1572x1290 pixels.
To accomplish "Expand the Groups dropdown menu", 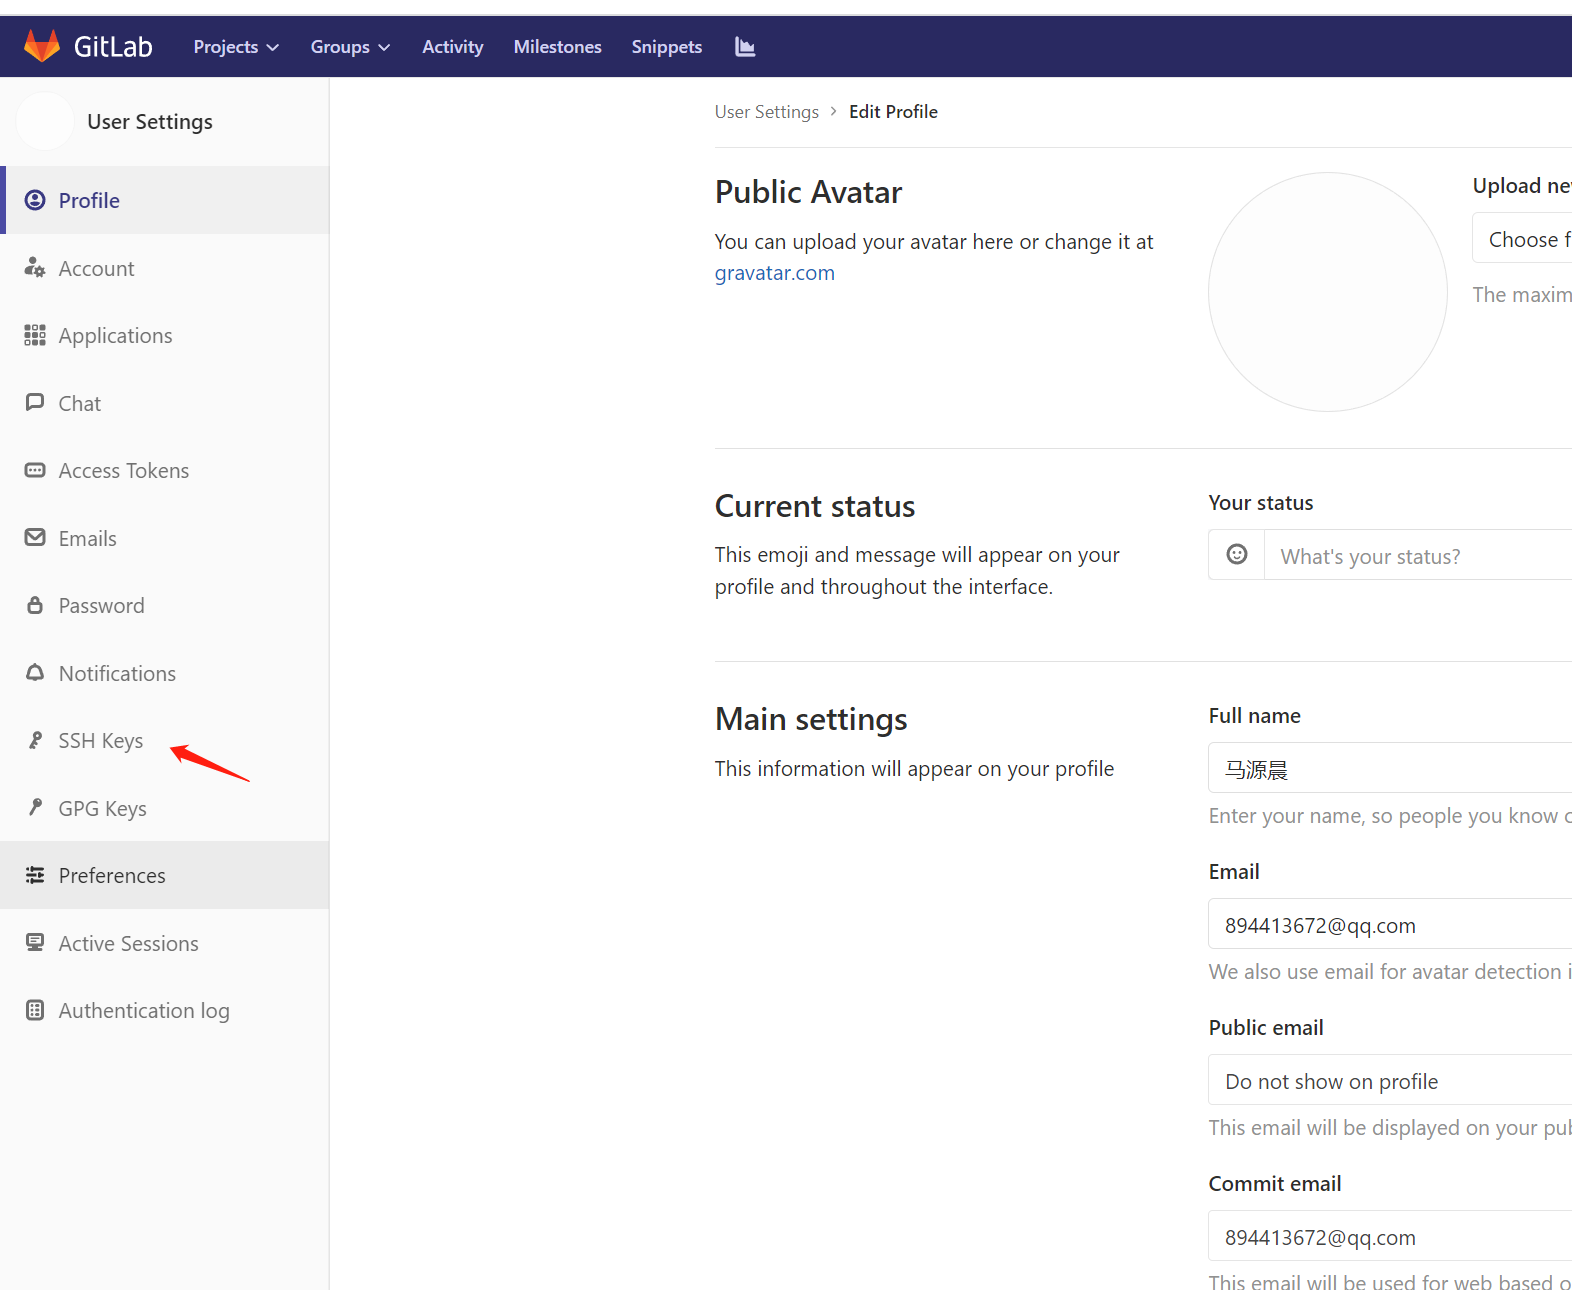I will click(350, 47).
